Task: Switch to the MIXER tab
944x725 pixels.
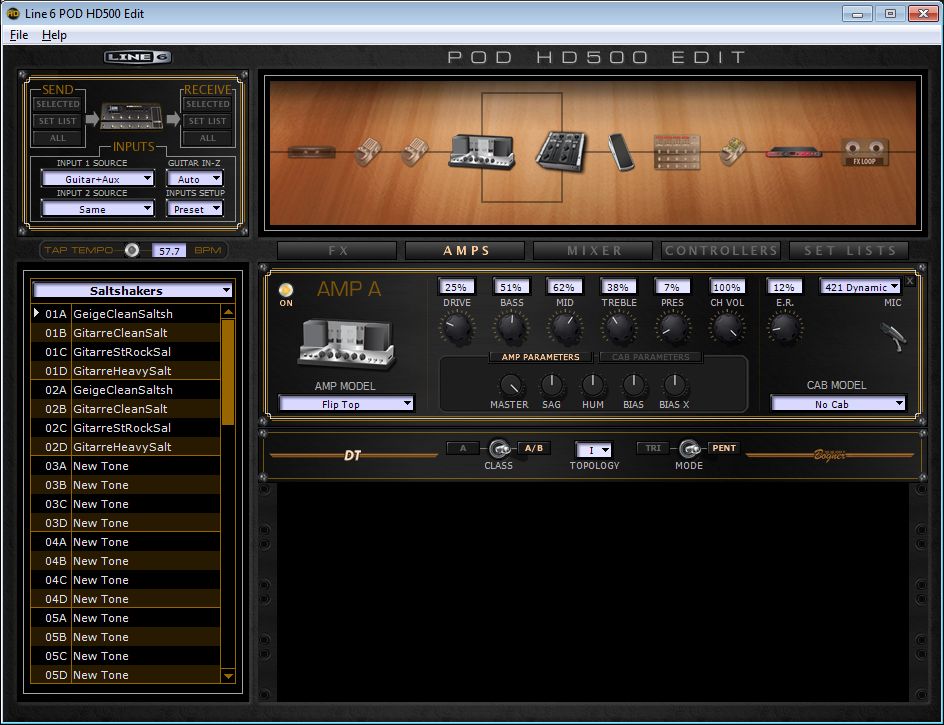Action: tap(593, 250)
